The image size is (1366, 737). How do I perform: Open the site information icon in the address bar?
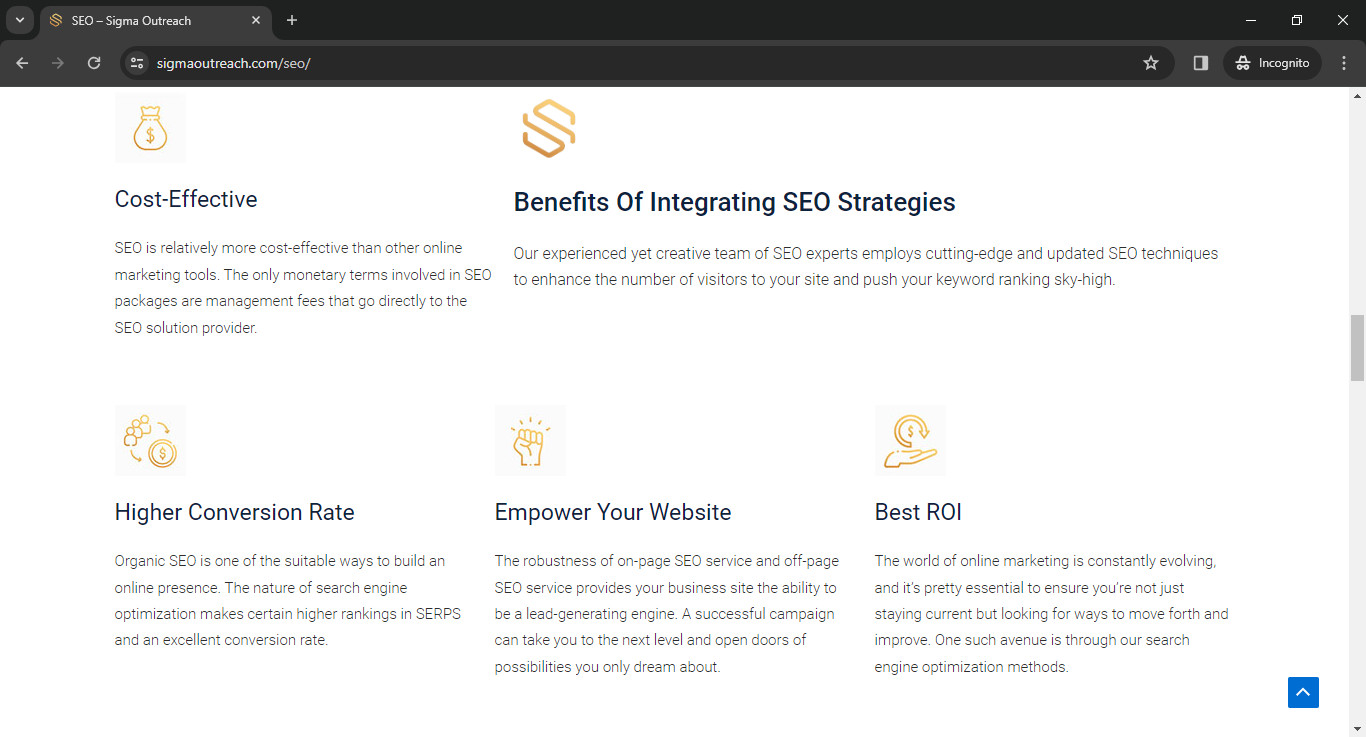coord(136,62)
